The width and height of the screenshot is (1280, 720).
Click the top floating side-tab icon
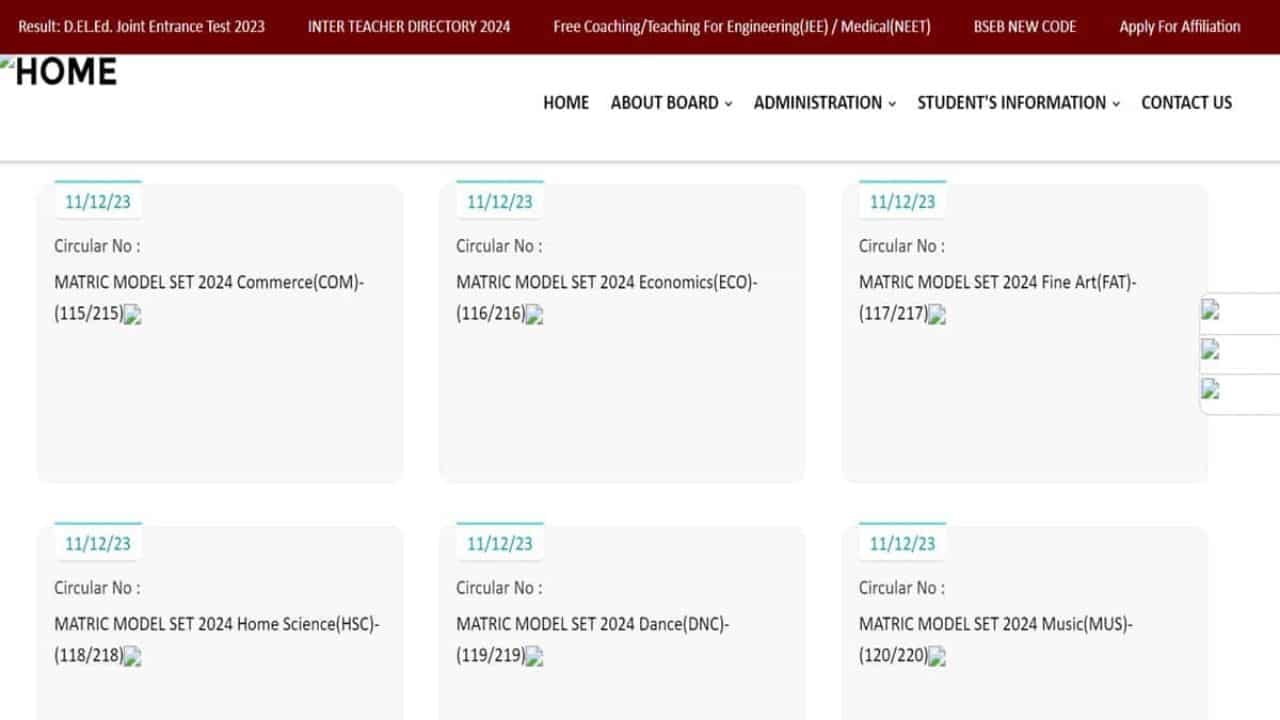pos(1210,310)
